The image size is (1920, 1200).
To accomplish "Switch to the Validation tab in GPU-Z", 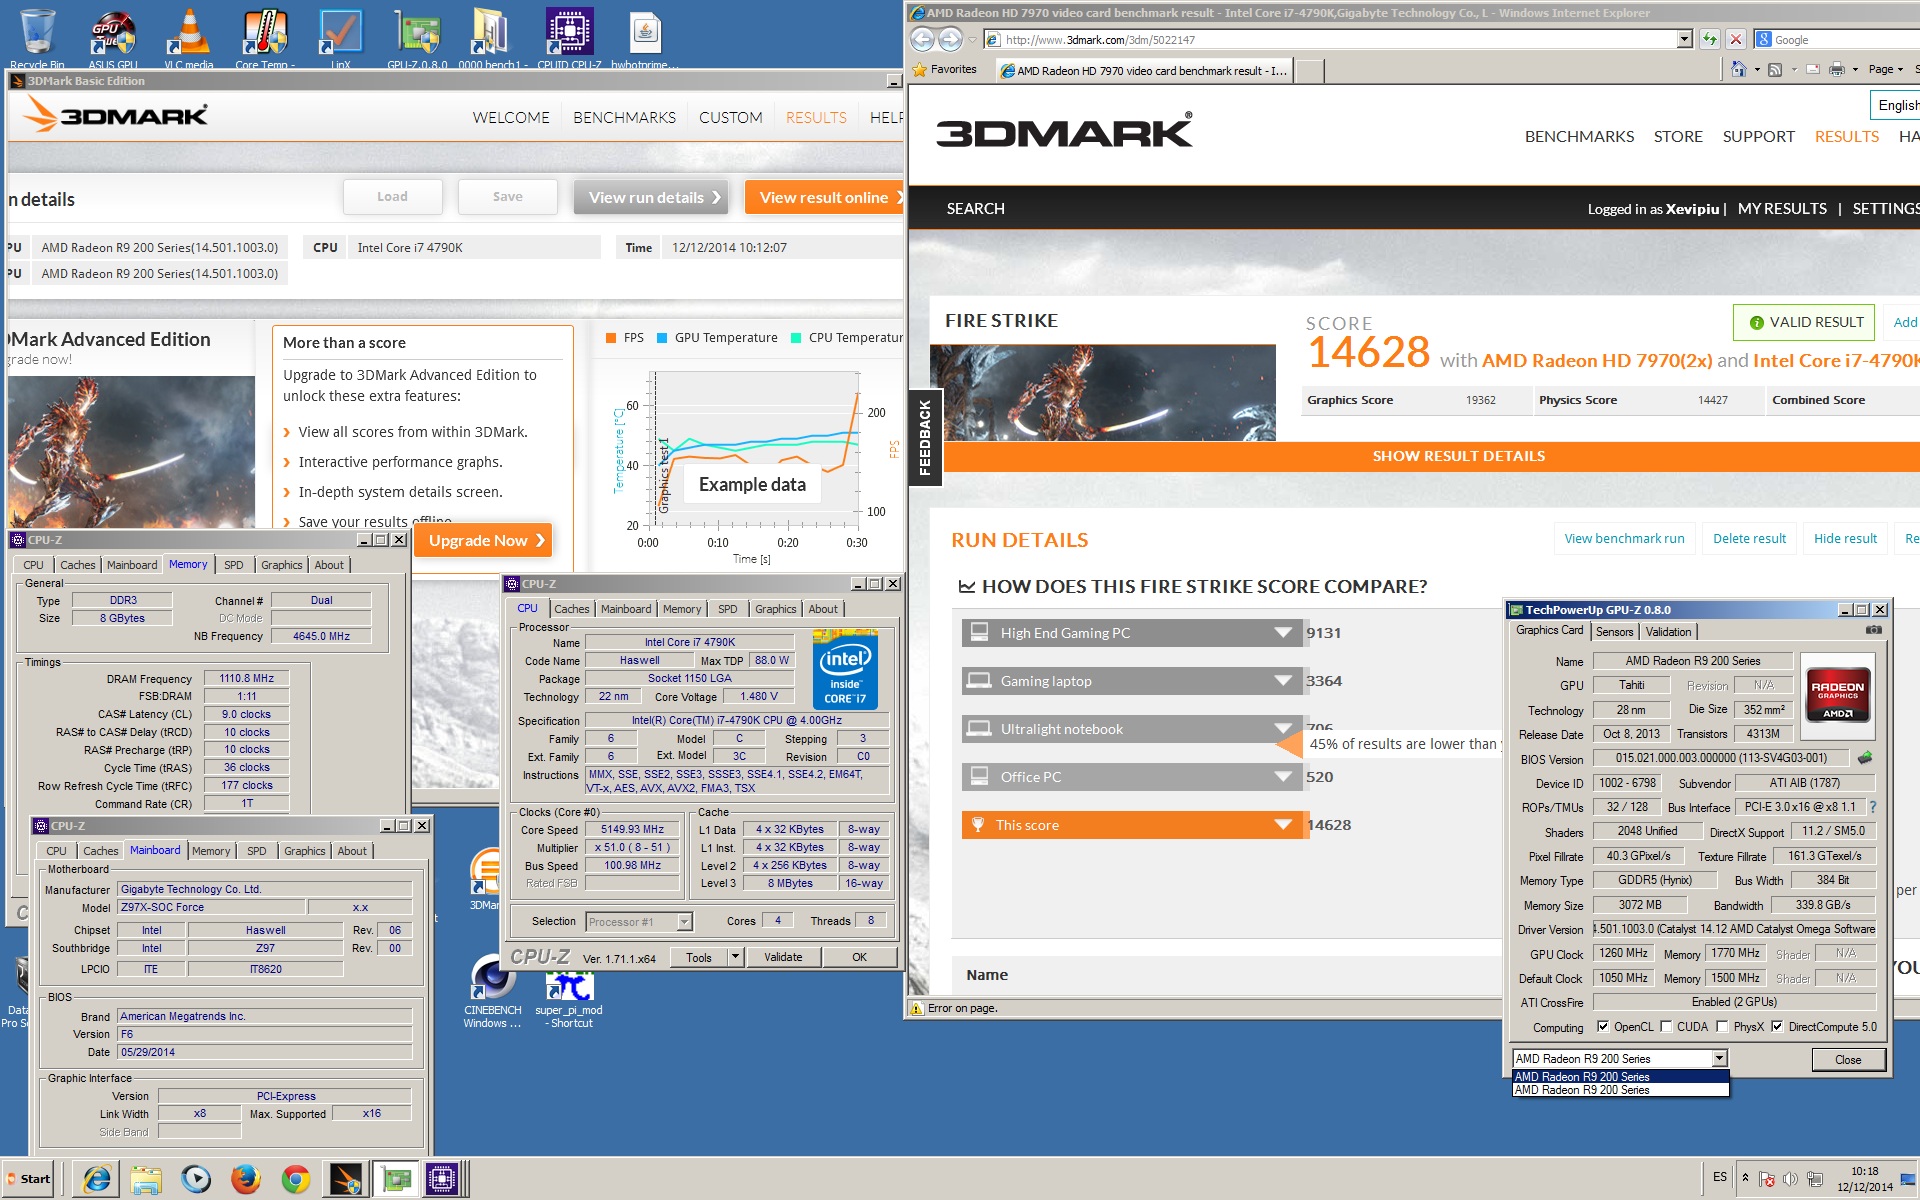I will 1668,631.
